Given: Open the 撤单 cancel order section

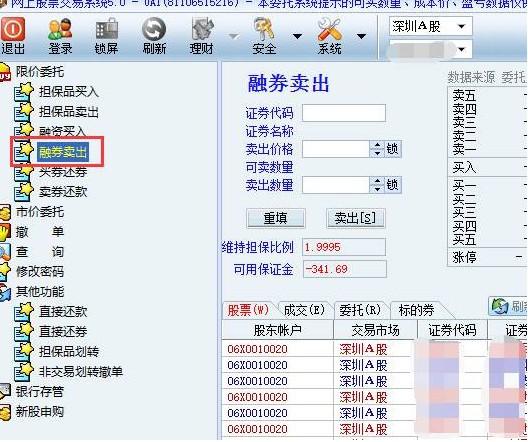Looking at the screenshot, I should click(x=39, y=232).
